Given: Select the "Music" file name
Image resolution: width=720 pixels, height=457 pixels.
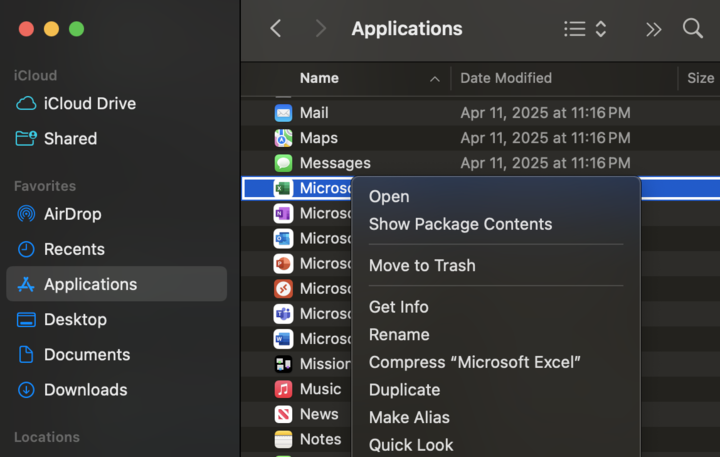Looking at the screenshot, I should coord(320,389).
